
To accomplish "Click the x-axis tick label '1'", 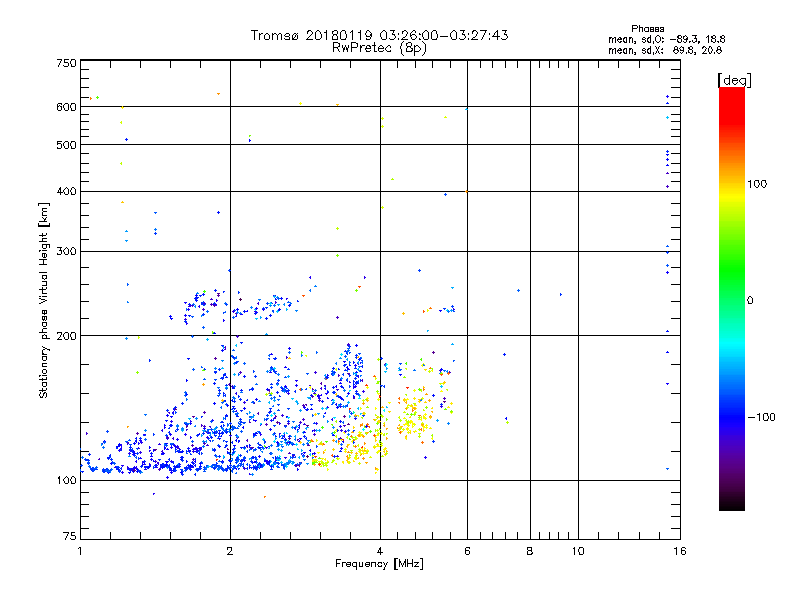I will click(80, 551).
